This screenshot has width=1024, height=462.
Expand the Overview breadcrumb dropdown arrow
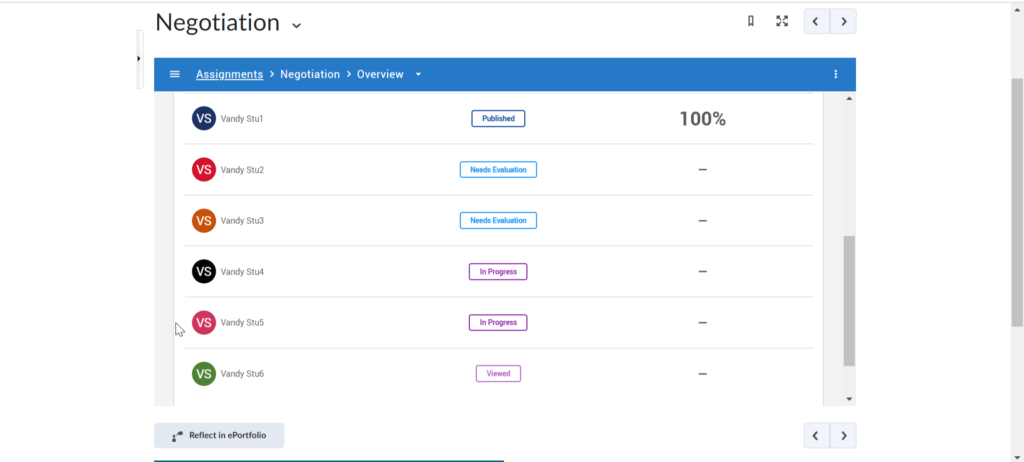click(419, 74)
